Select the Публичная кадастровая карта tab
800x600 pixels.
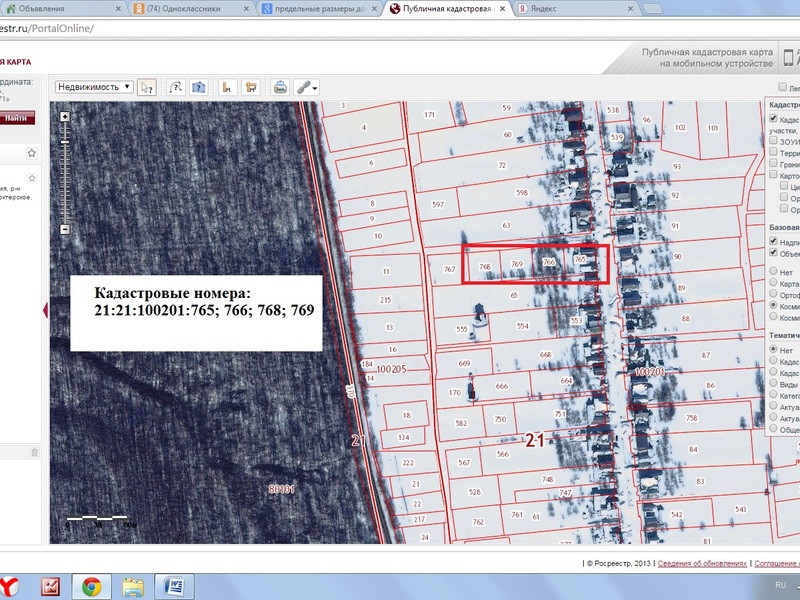pyautogui.click(x=447, y=9)
